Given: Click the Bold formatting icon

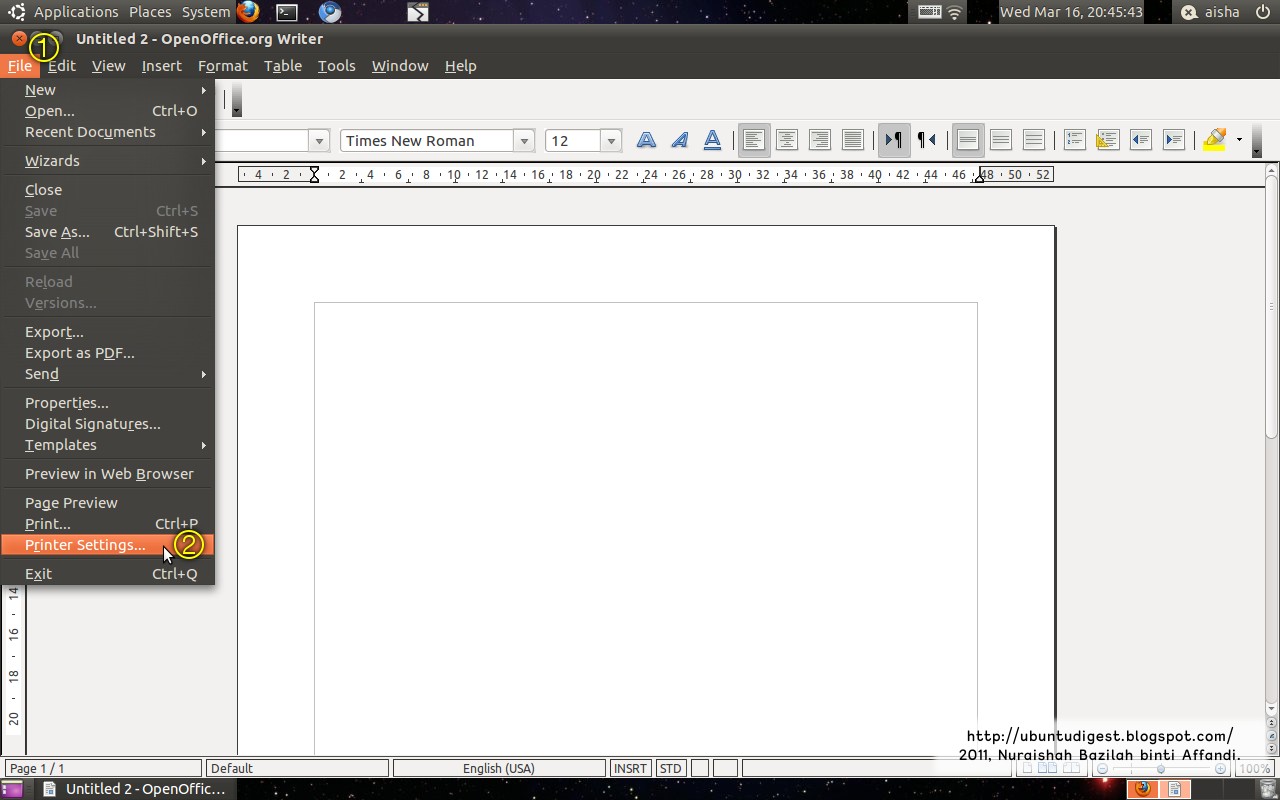Looking at the screenshot, I should (646, 141).
